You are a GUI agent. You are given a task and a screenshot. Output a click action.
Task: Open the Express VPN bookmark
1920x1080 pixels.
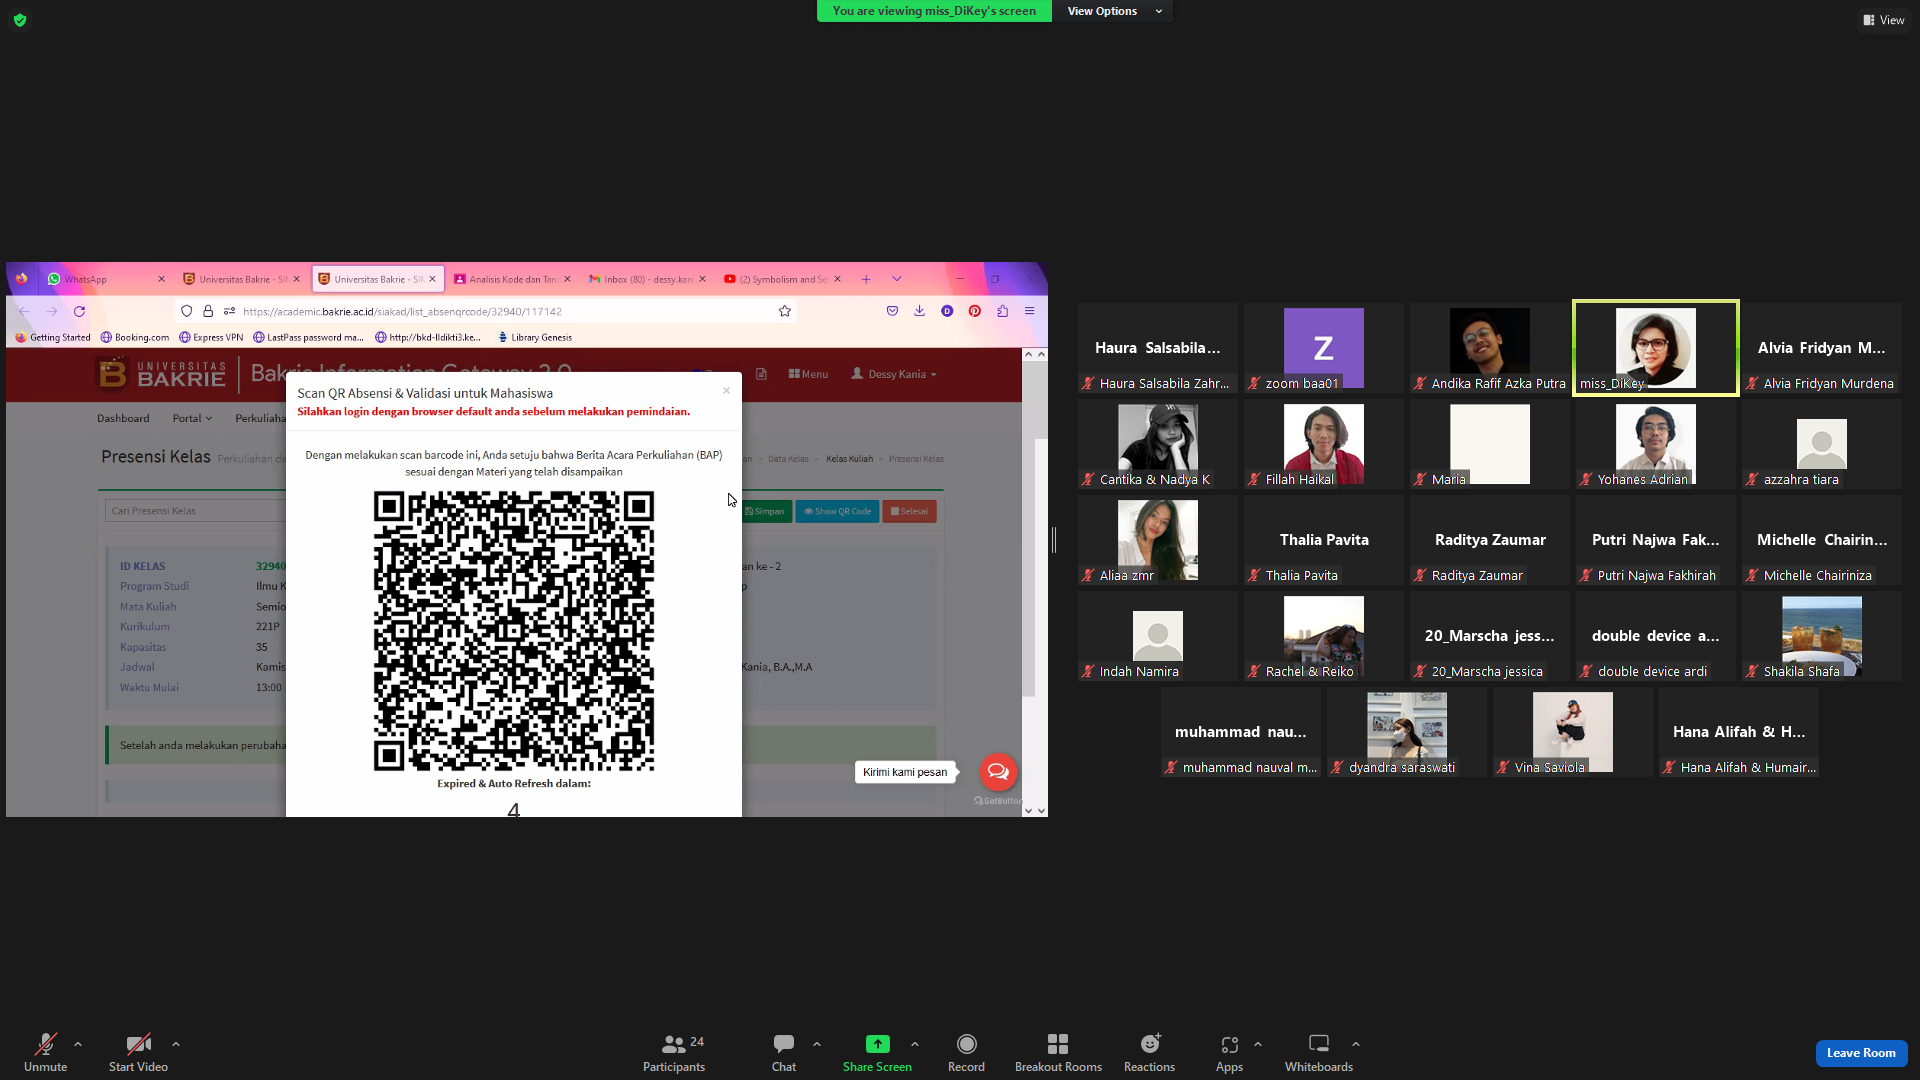211,337
